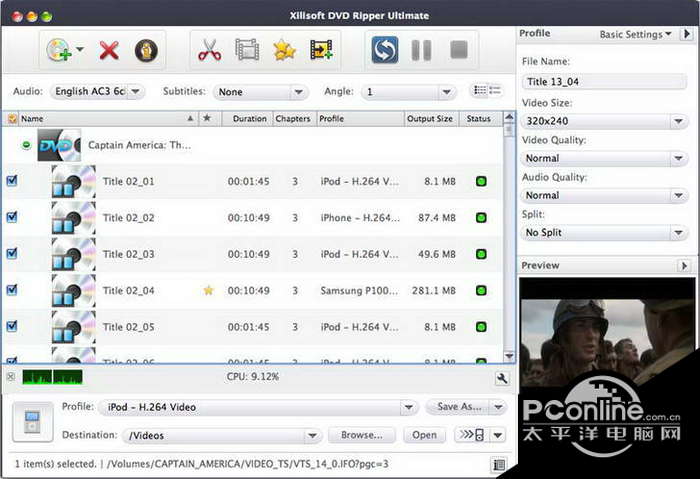Open the Basic Settings menu
700x479 pixels.
coord(635,34)
